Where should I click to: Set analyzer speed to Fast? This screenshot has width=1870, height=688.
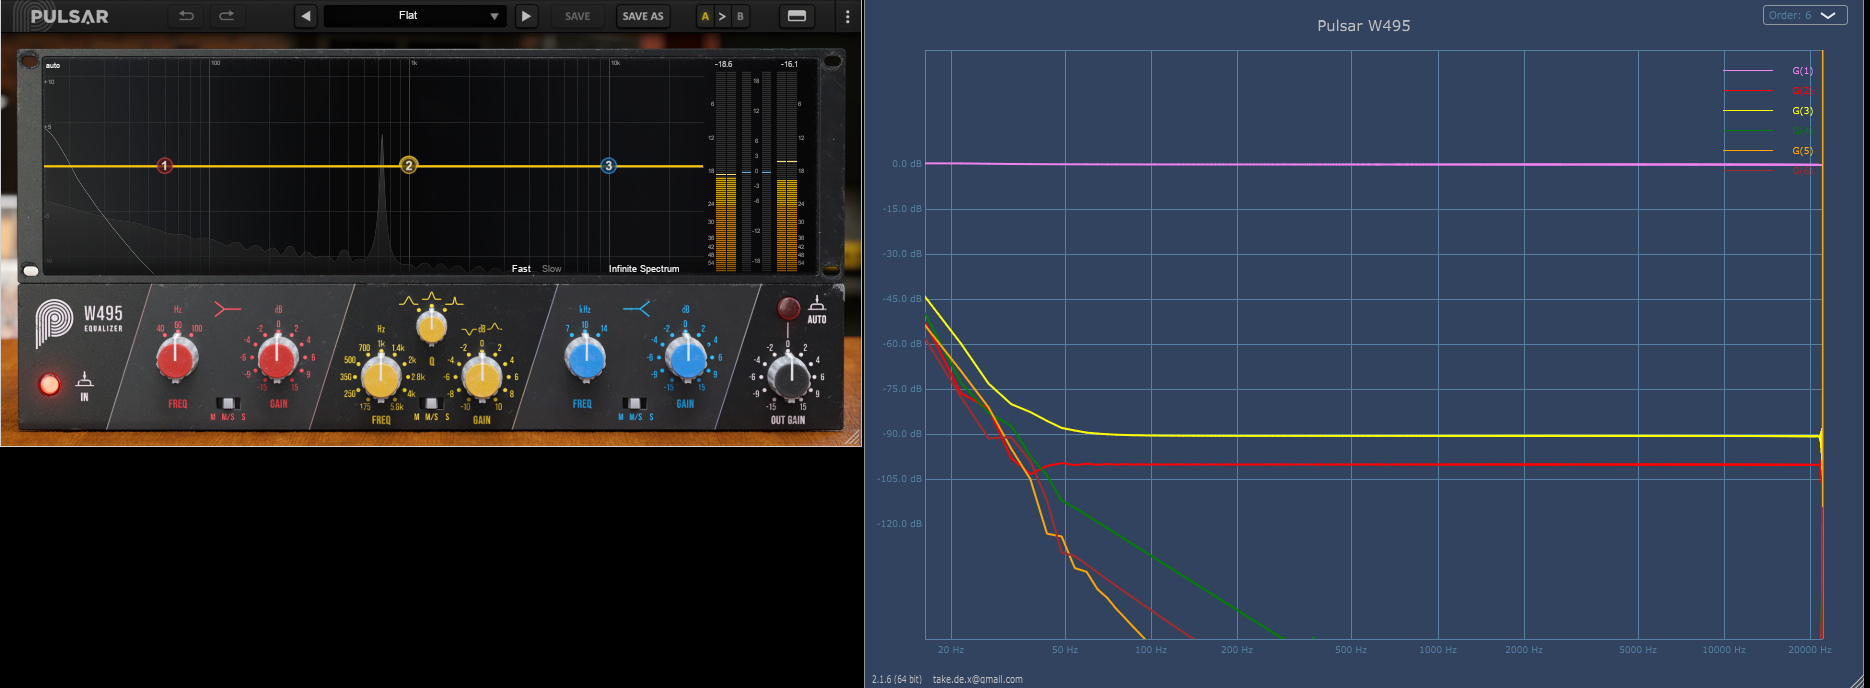(x=521, y=268)
